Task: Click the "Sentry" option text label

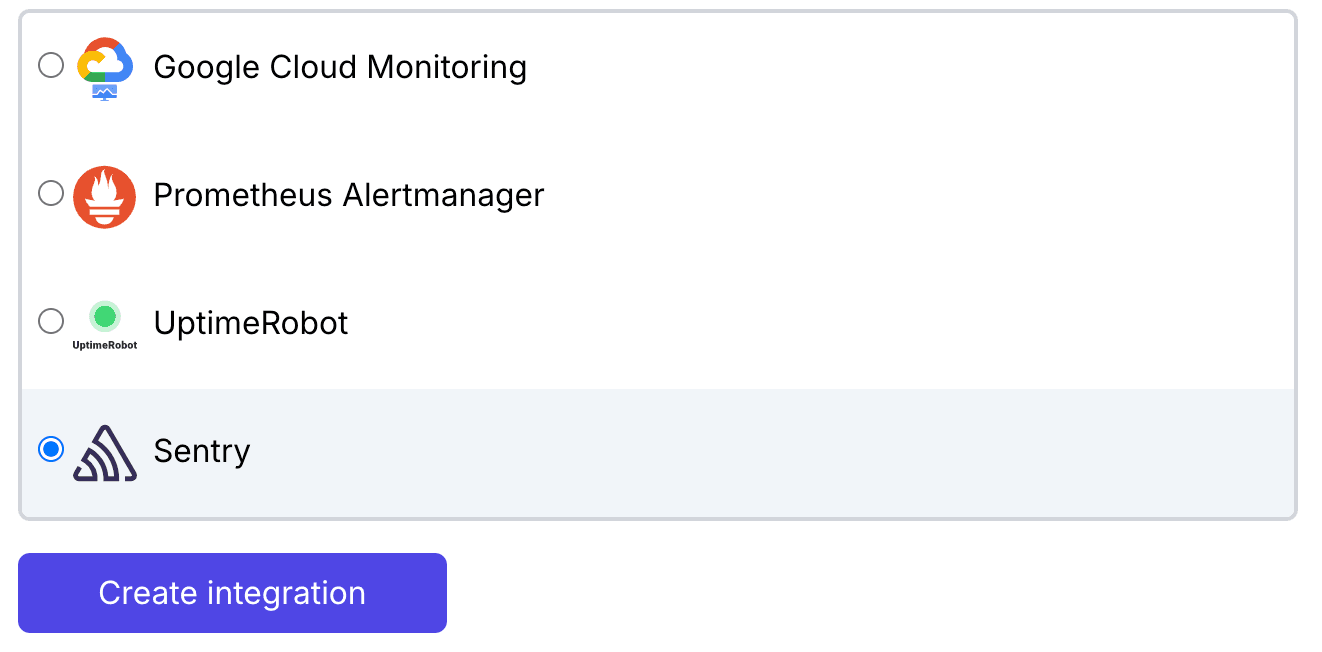Action: [202, 451]
